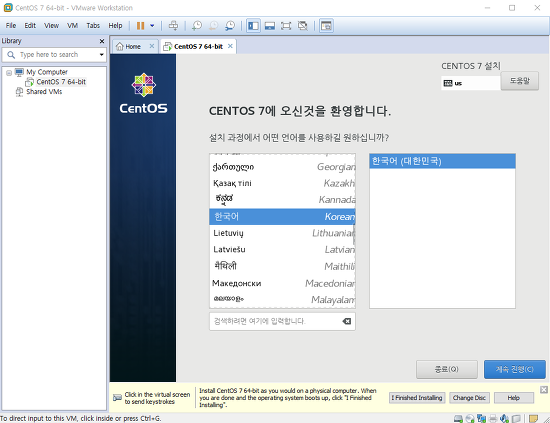
Task: Select Malayalam in the language list
Action: [x=282, y=300]
